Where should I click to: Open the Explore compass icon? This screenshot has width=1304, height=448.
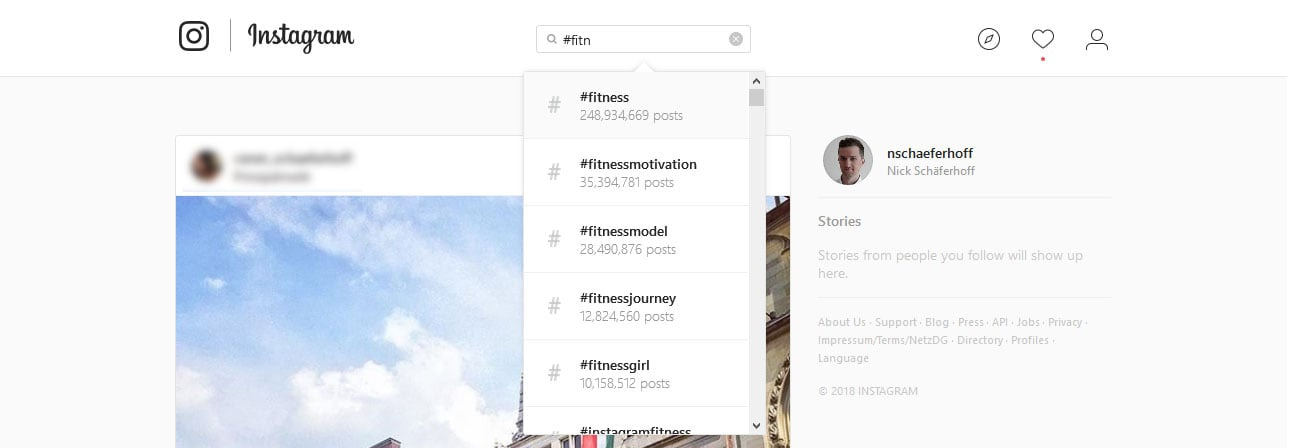pyautogui.click(x=989, y=39)
